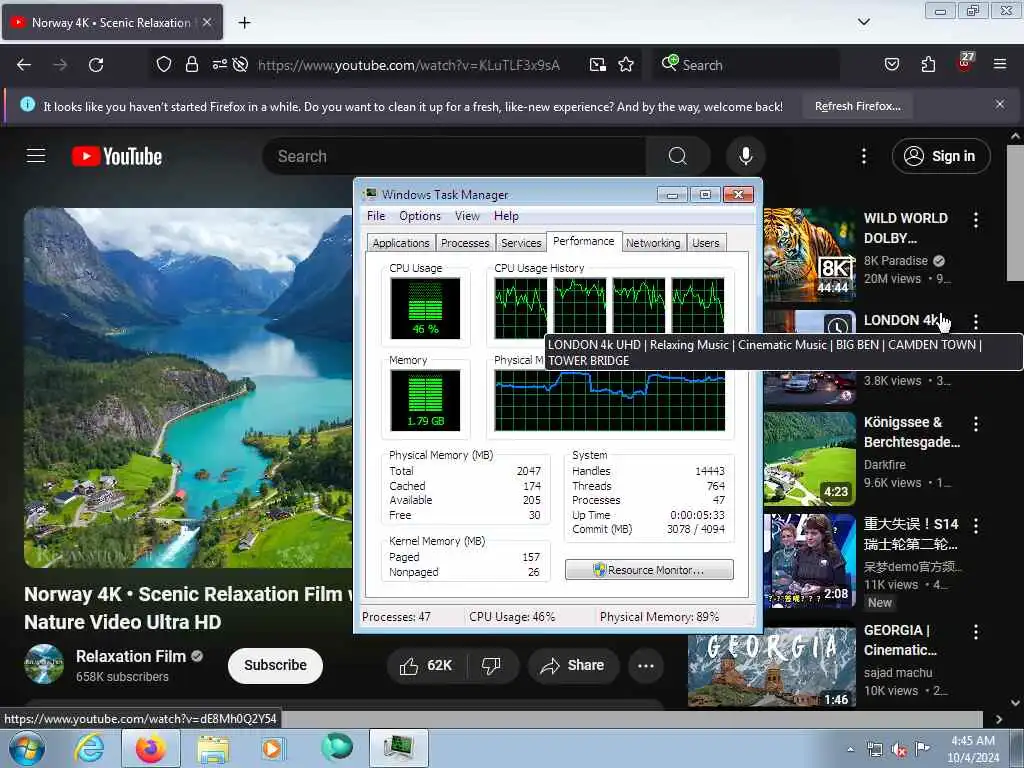Click the Sign in button

click(x=941, y=156)
